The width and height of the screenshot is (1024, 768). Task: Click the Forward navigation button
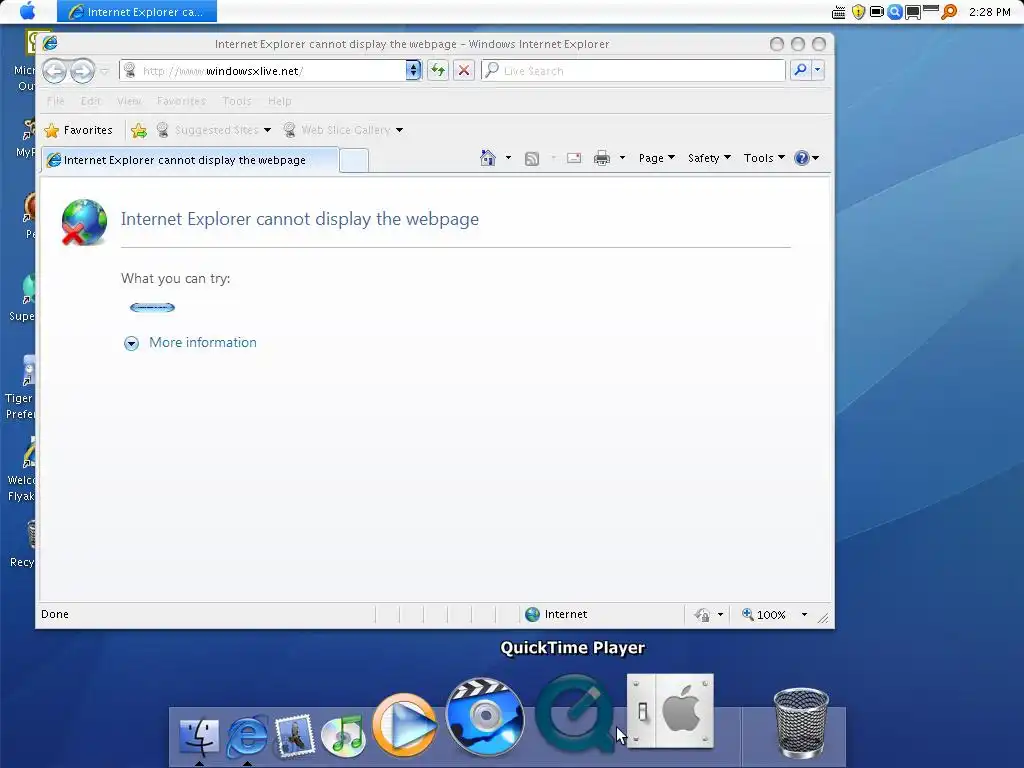click(x=82, y=71)
